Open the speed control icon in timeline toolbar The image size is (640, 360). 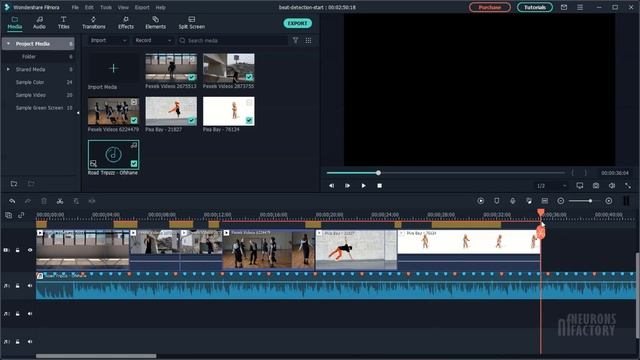92,201
